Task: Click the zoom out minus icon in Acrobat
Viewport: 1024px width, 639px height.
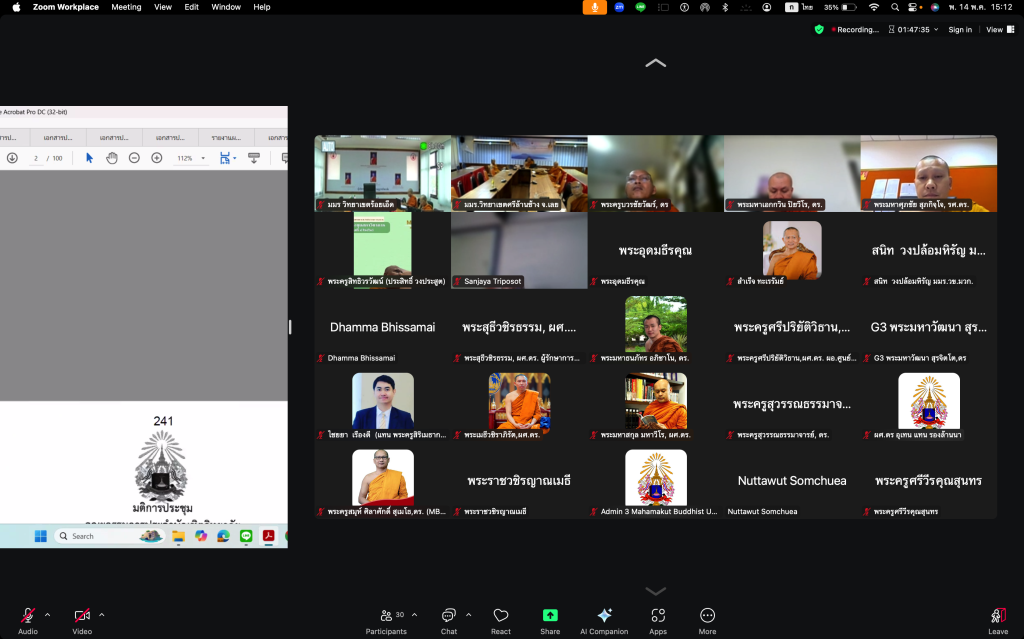Action: click(x=134, y=158)
